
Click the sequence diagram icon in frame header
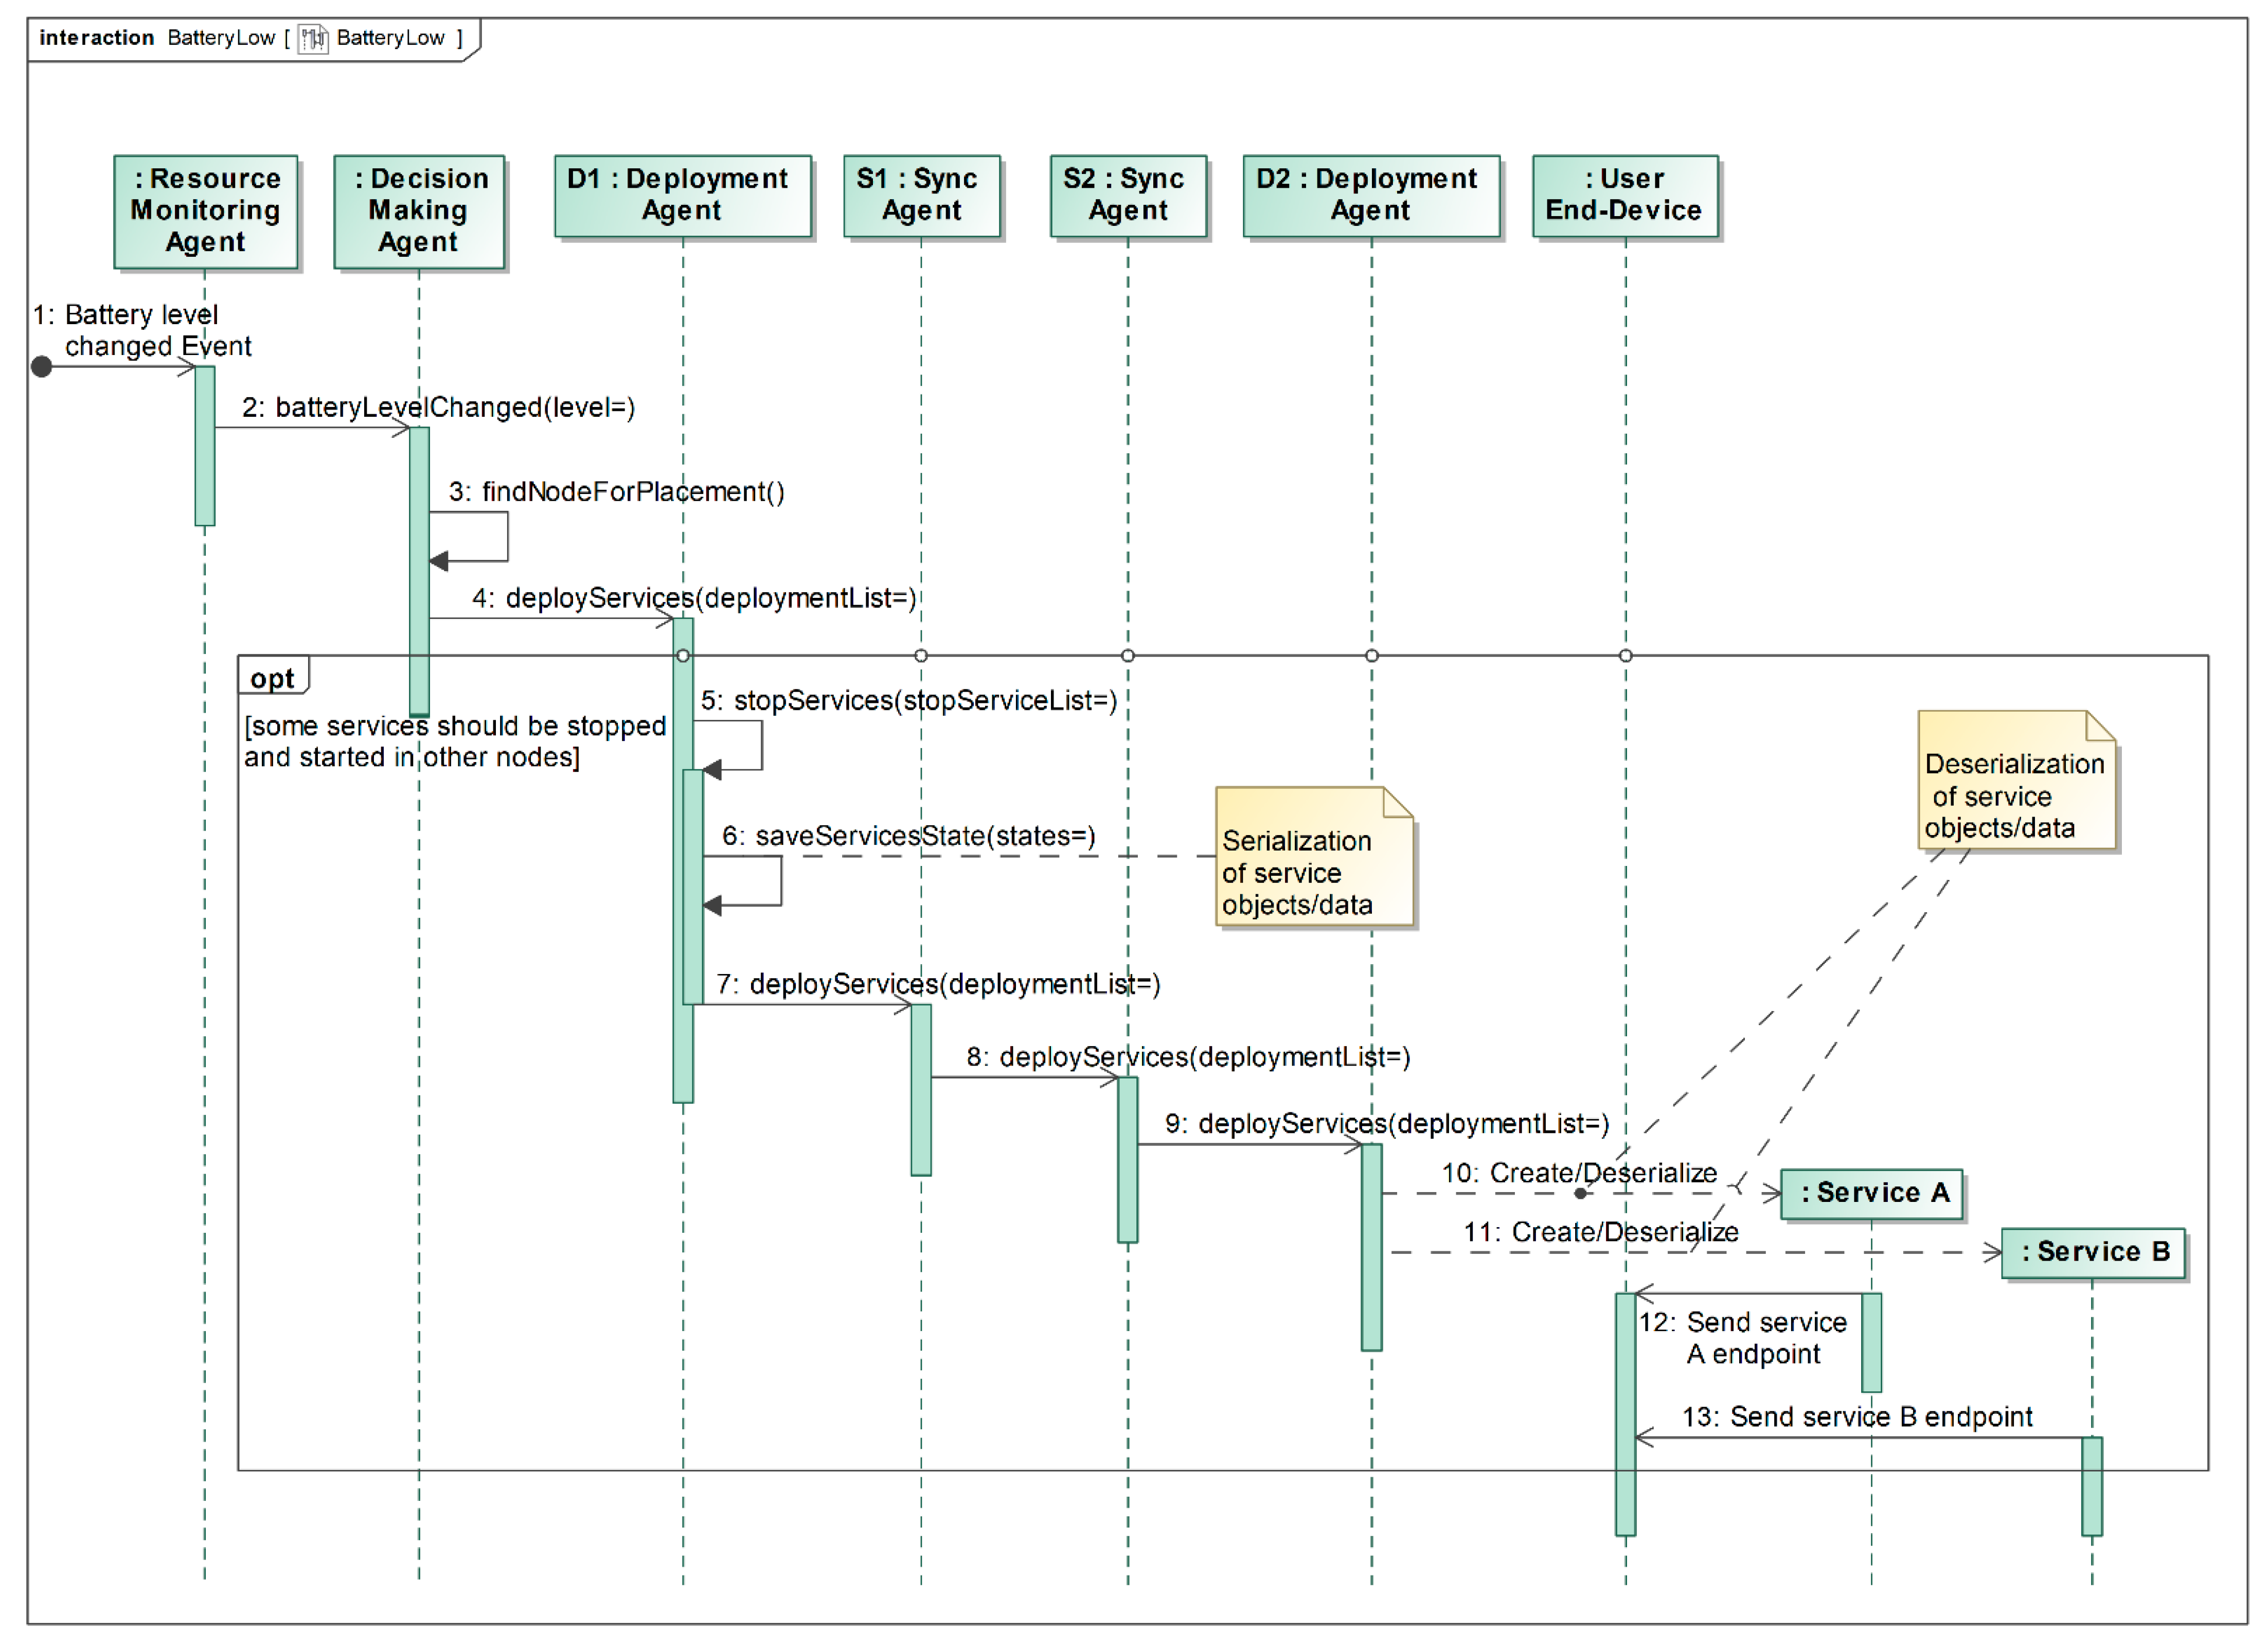[x=313, y=39]
